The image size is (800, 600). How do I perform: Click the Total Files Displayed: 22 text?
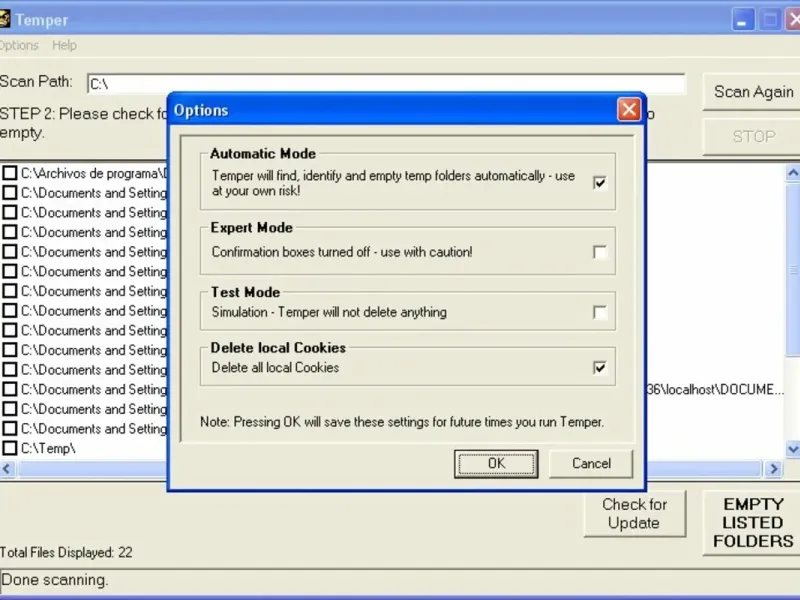(66, 552)
